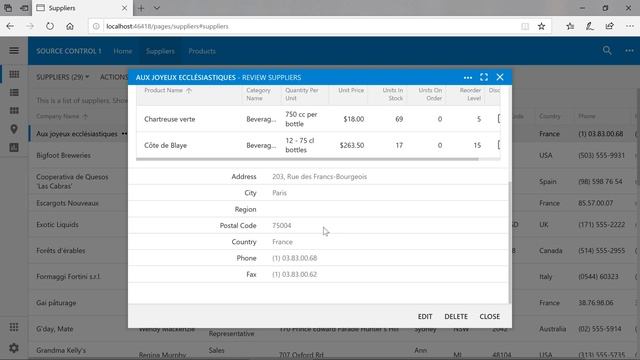Click the Fax value (1) 03.83.00.62
The image size is (640, 360).
point(295,274)
